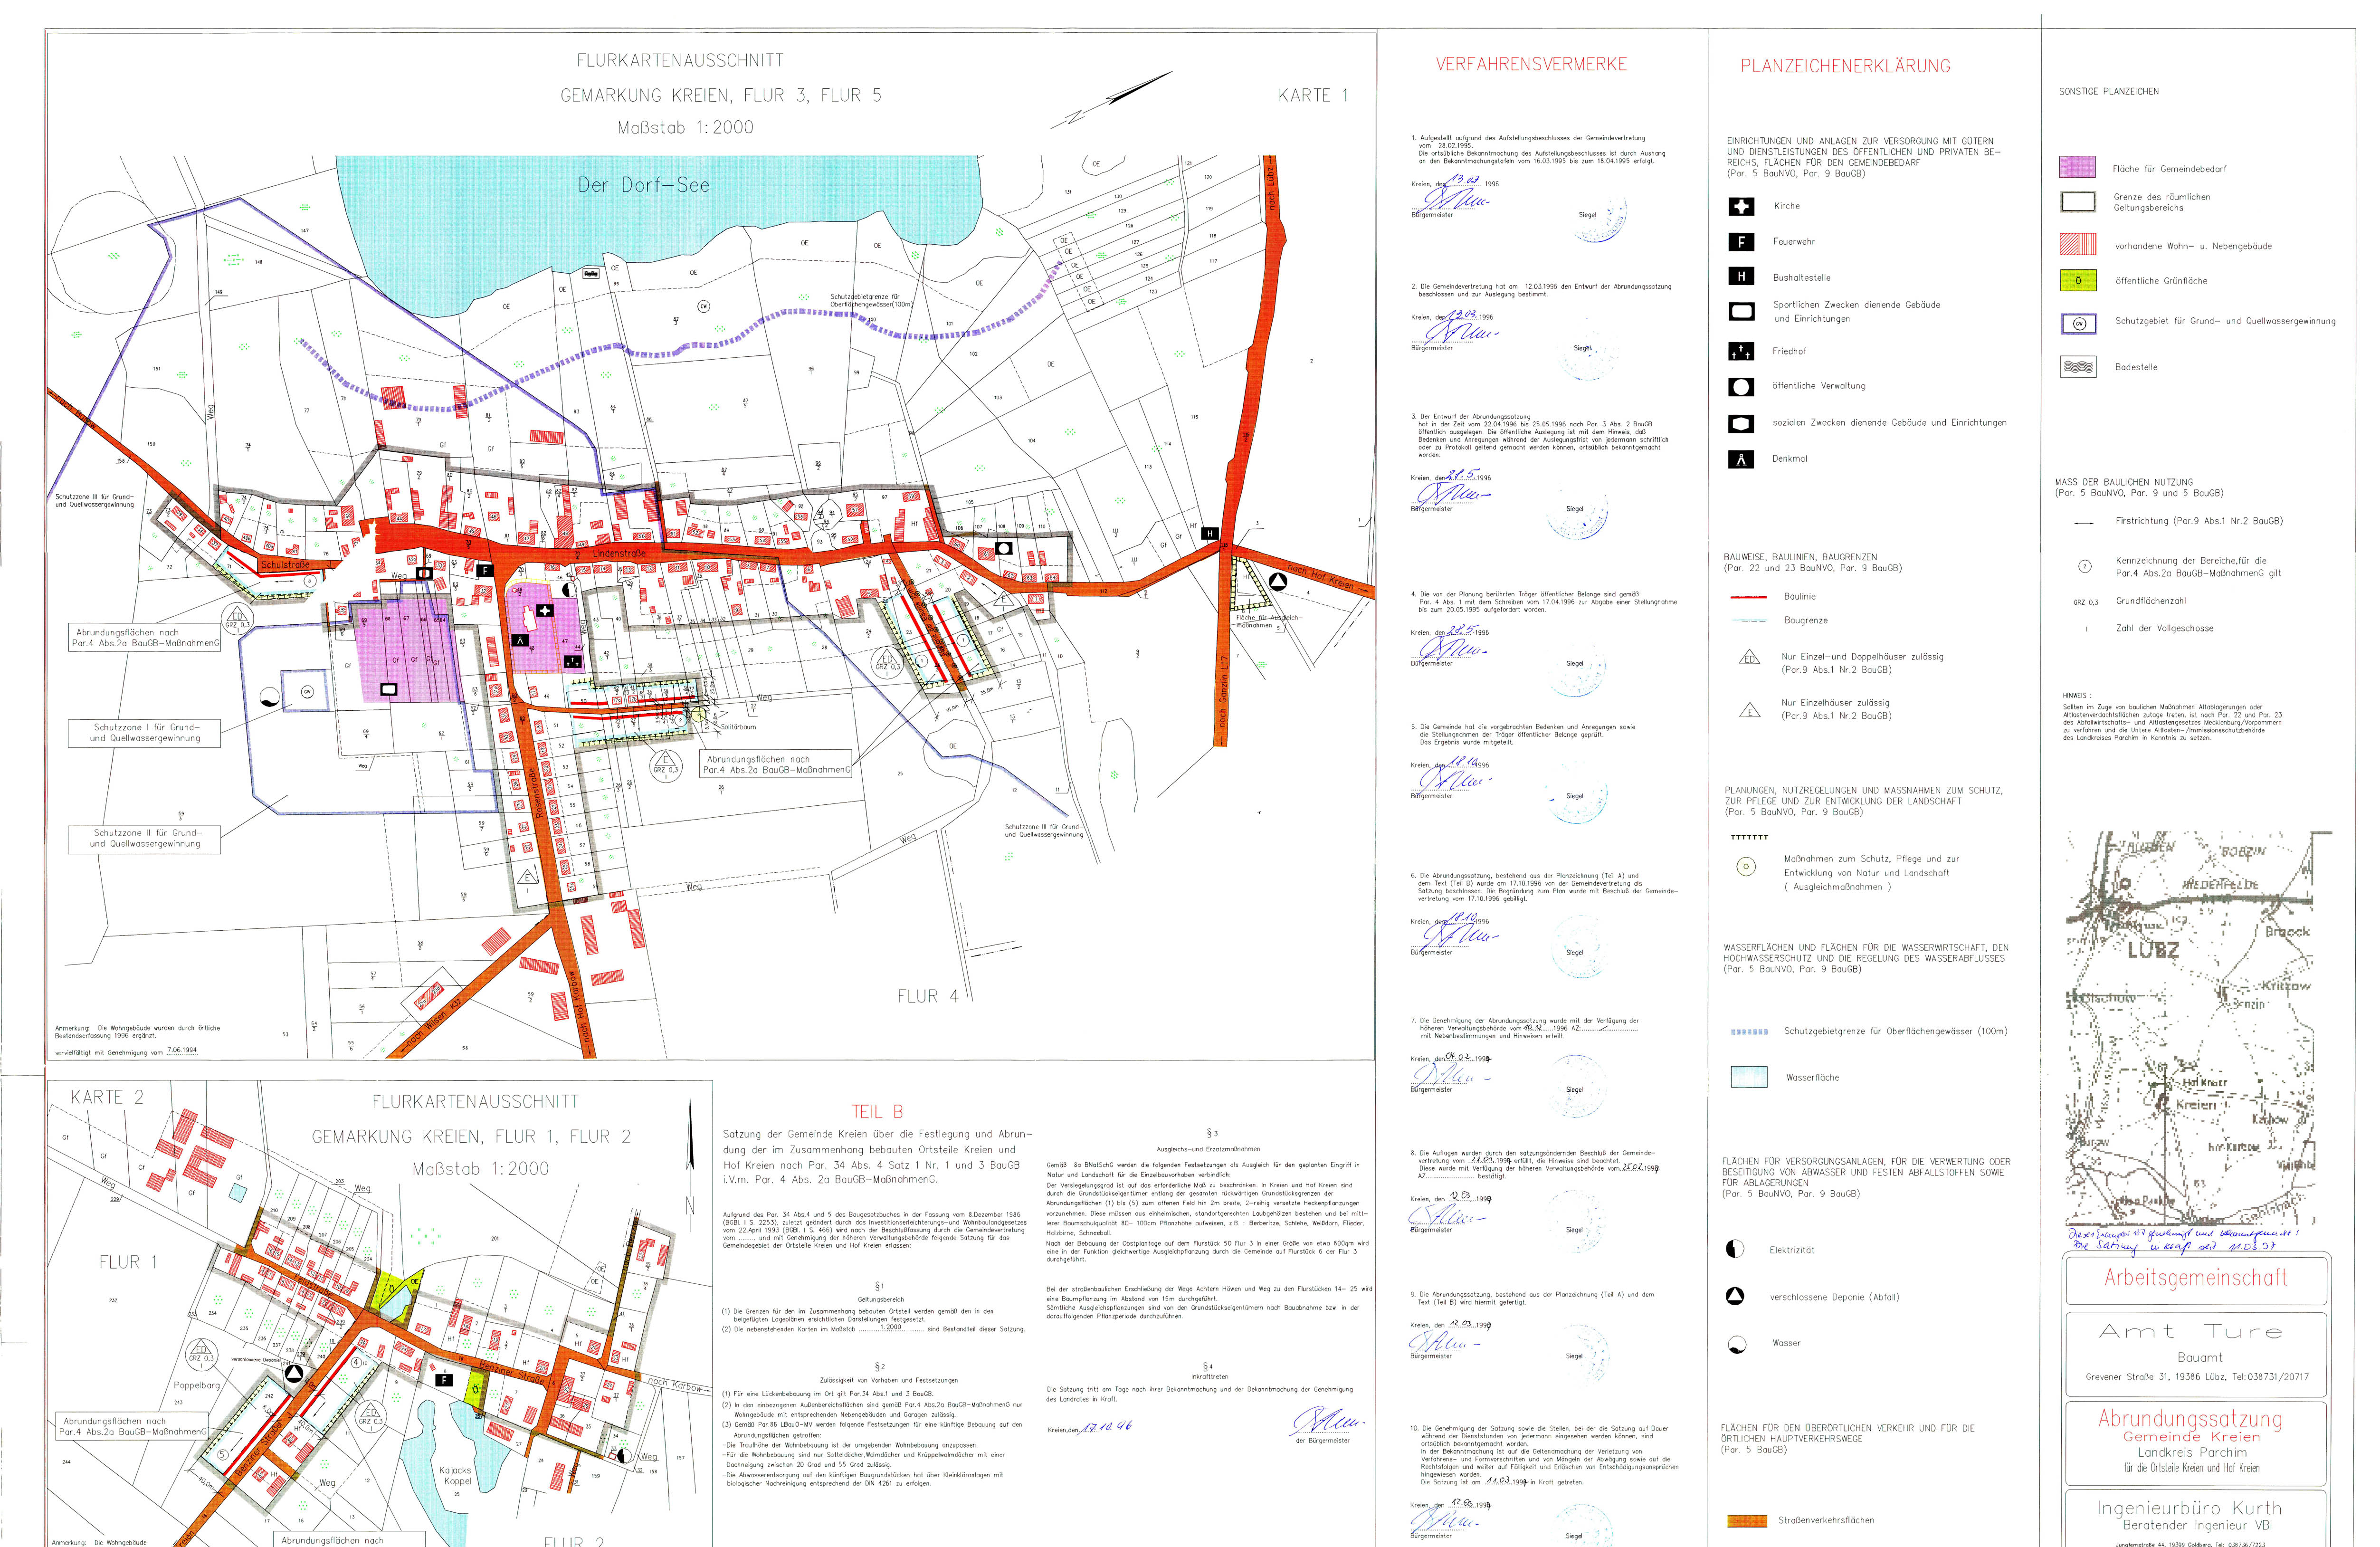Image resolution: width=2380 pixels, height=1547 pixels.
Task: Click the FLUR 1 label on Karte 2
Action: 127,1262
